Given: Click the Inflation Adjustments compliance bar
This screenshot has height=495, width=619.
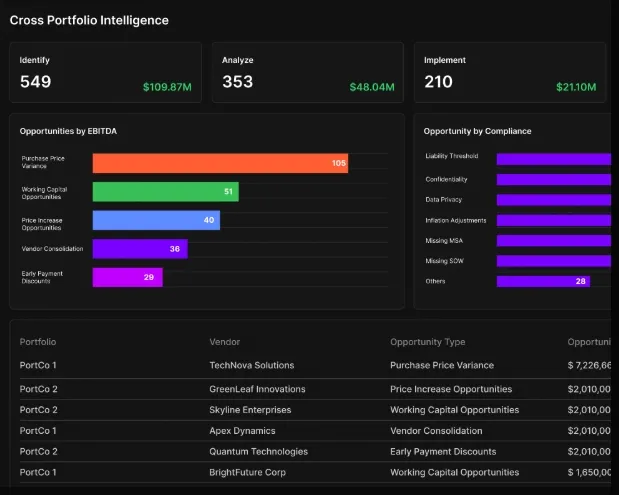Looking at the screenshot, I should (x=554, y=220).
